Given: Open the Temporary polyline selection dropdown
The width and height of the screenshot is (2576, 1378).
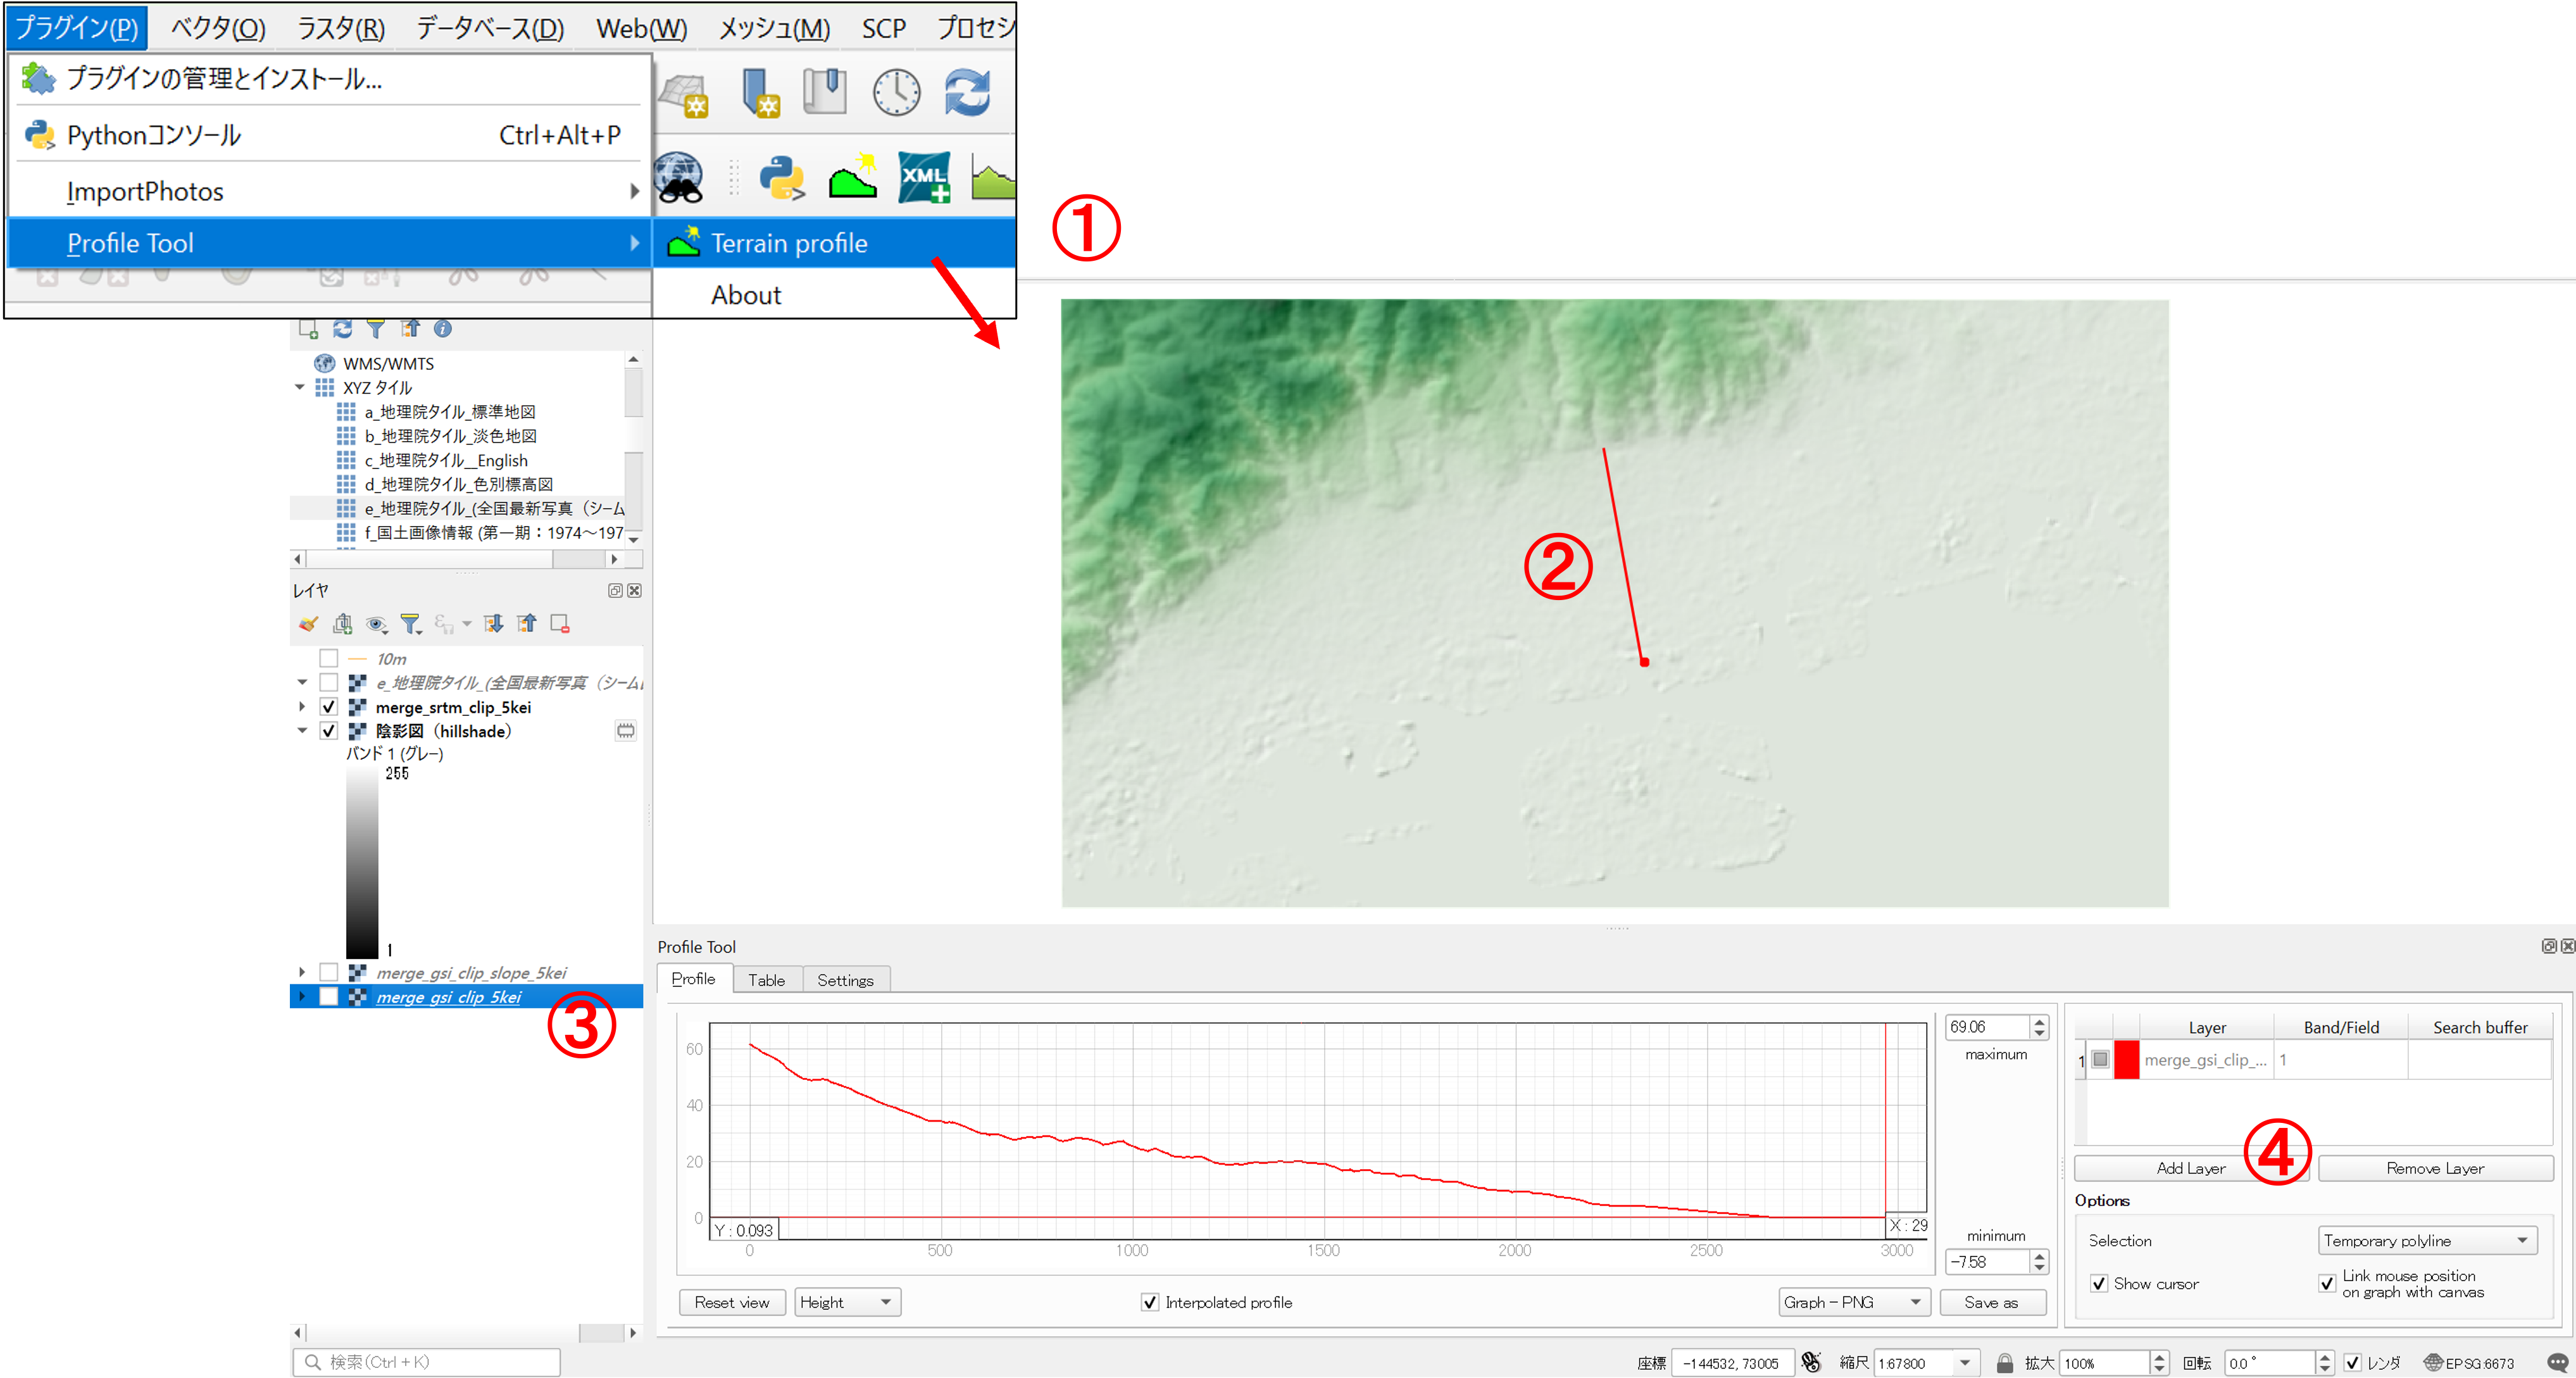Looking at the screenshot, I should point(2426,1241).
